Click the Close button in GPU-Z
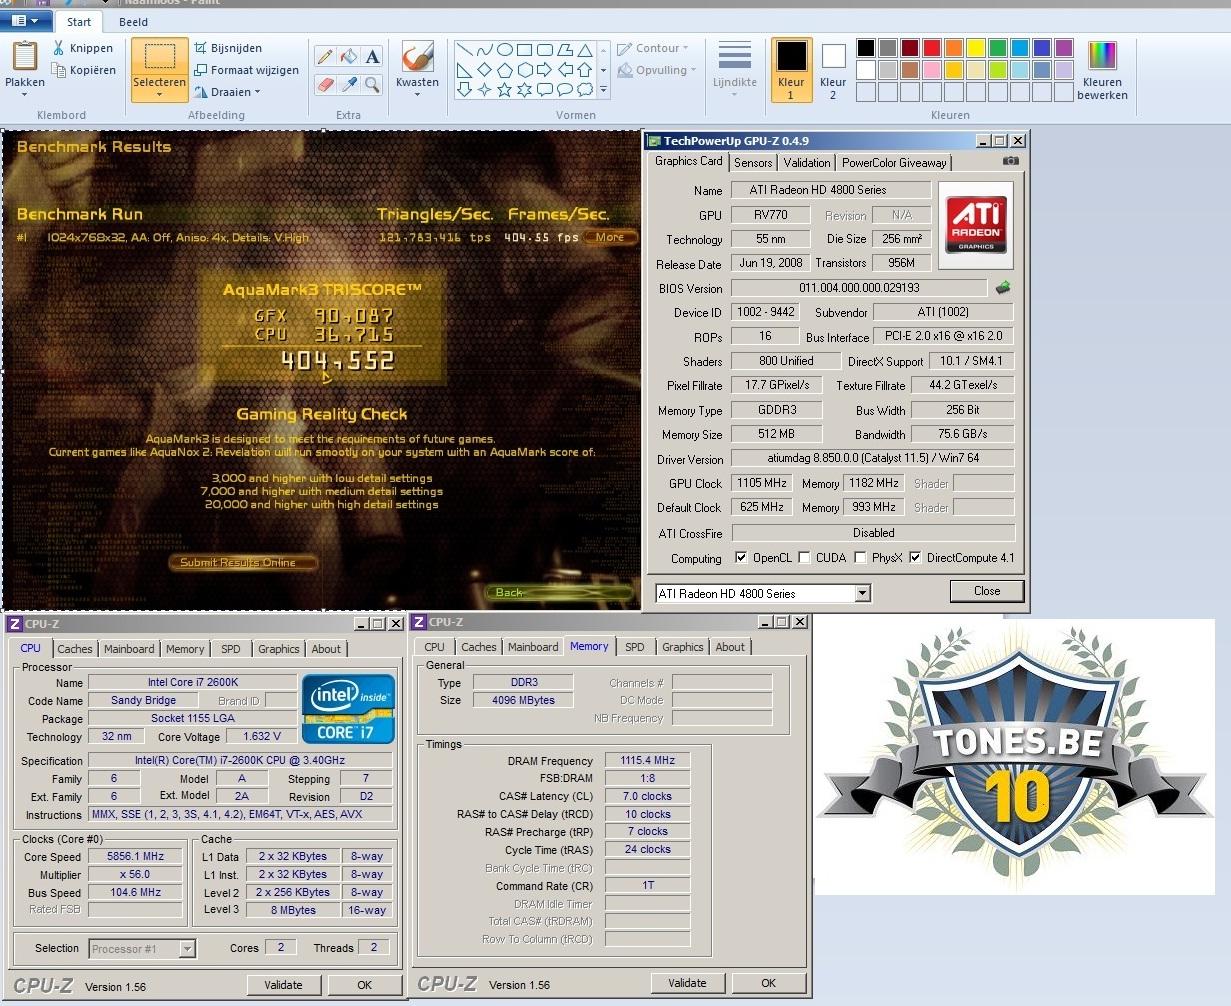The width and height of the screenshot is (1231, 1006). (987, 591)
